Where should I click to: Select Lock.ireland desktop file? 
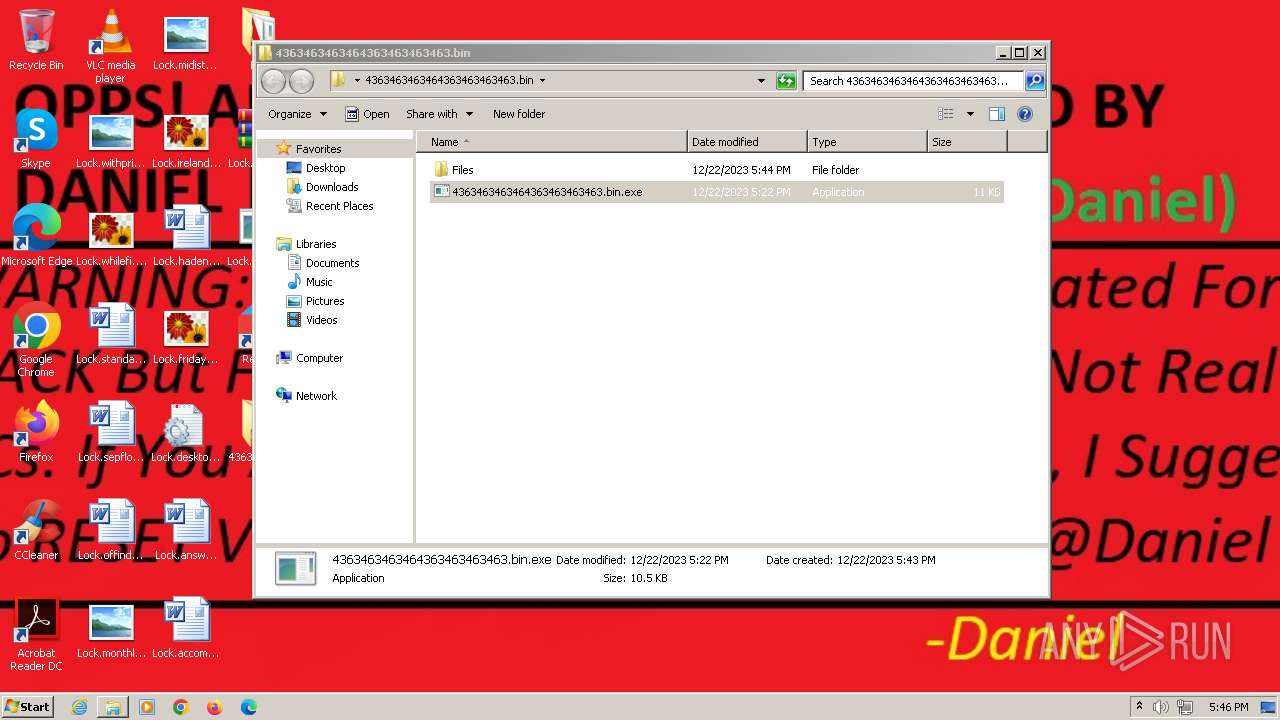tap(186, 140)
